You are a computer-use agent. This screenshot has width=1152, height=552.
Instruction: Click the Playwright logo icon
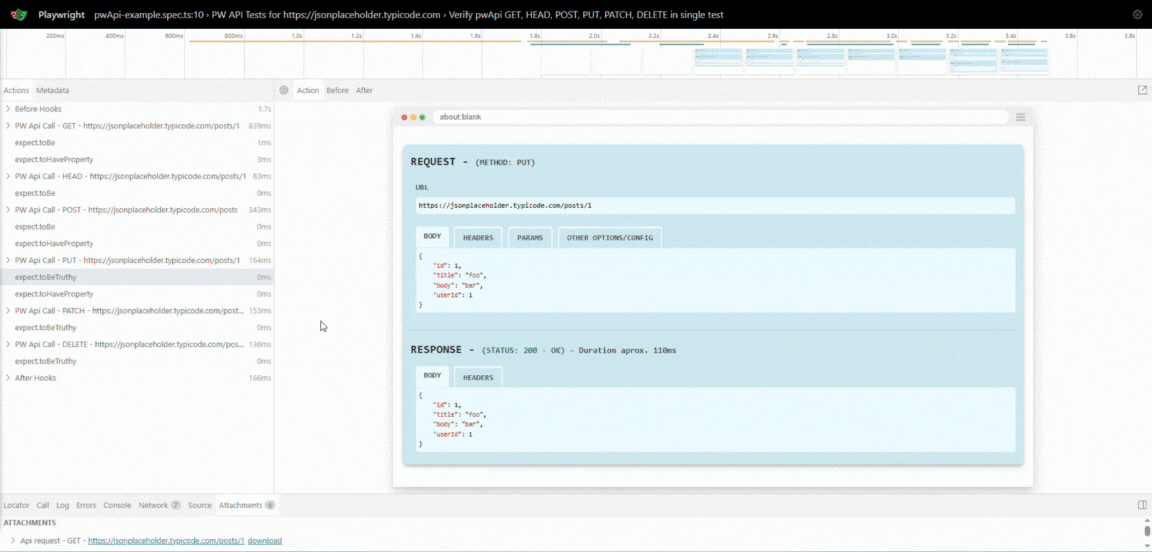20,14
